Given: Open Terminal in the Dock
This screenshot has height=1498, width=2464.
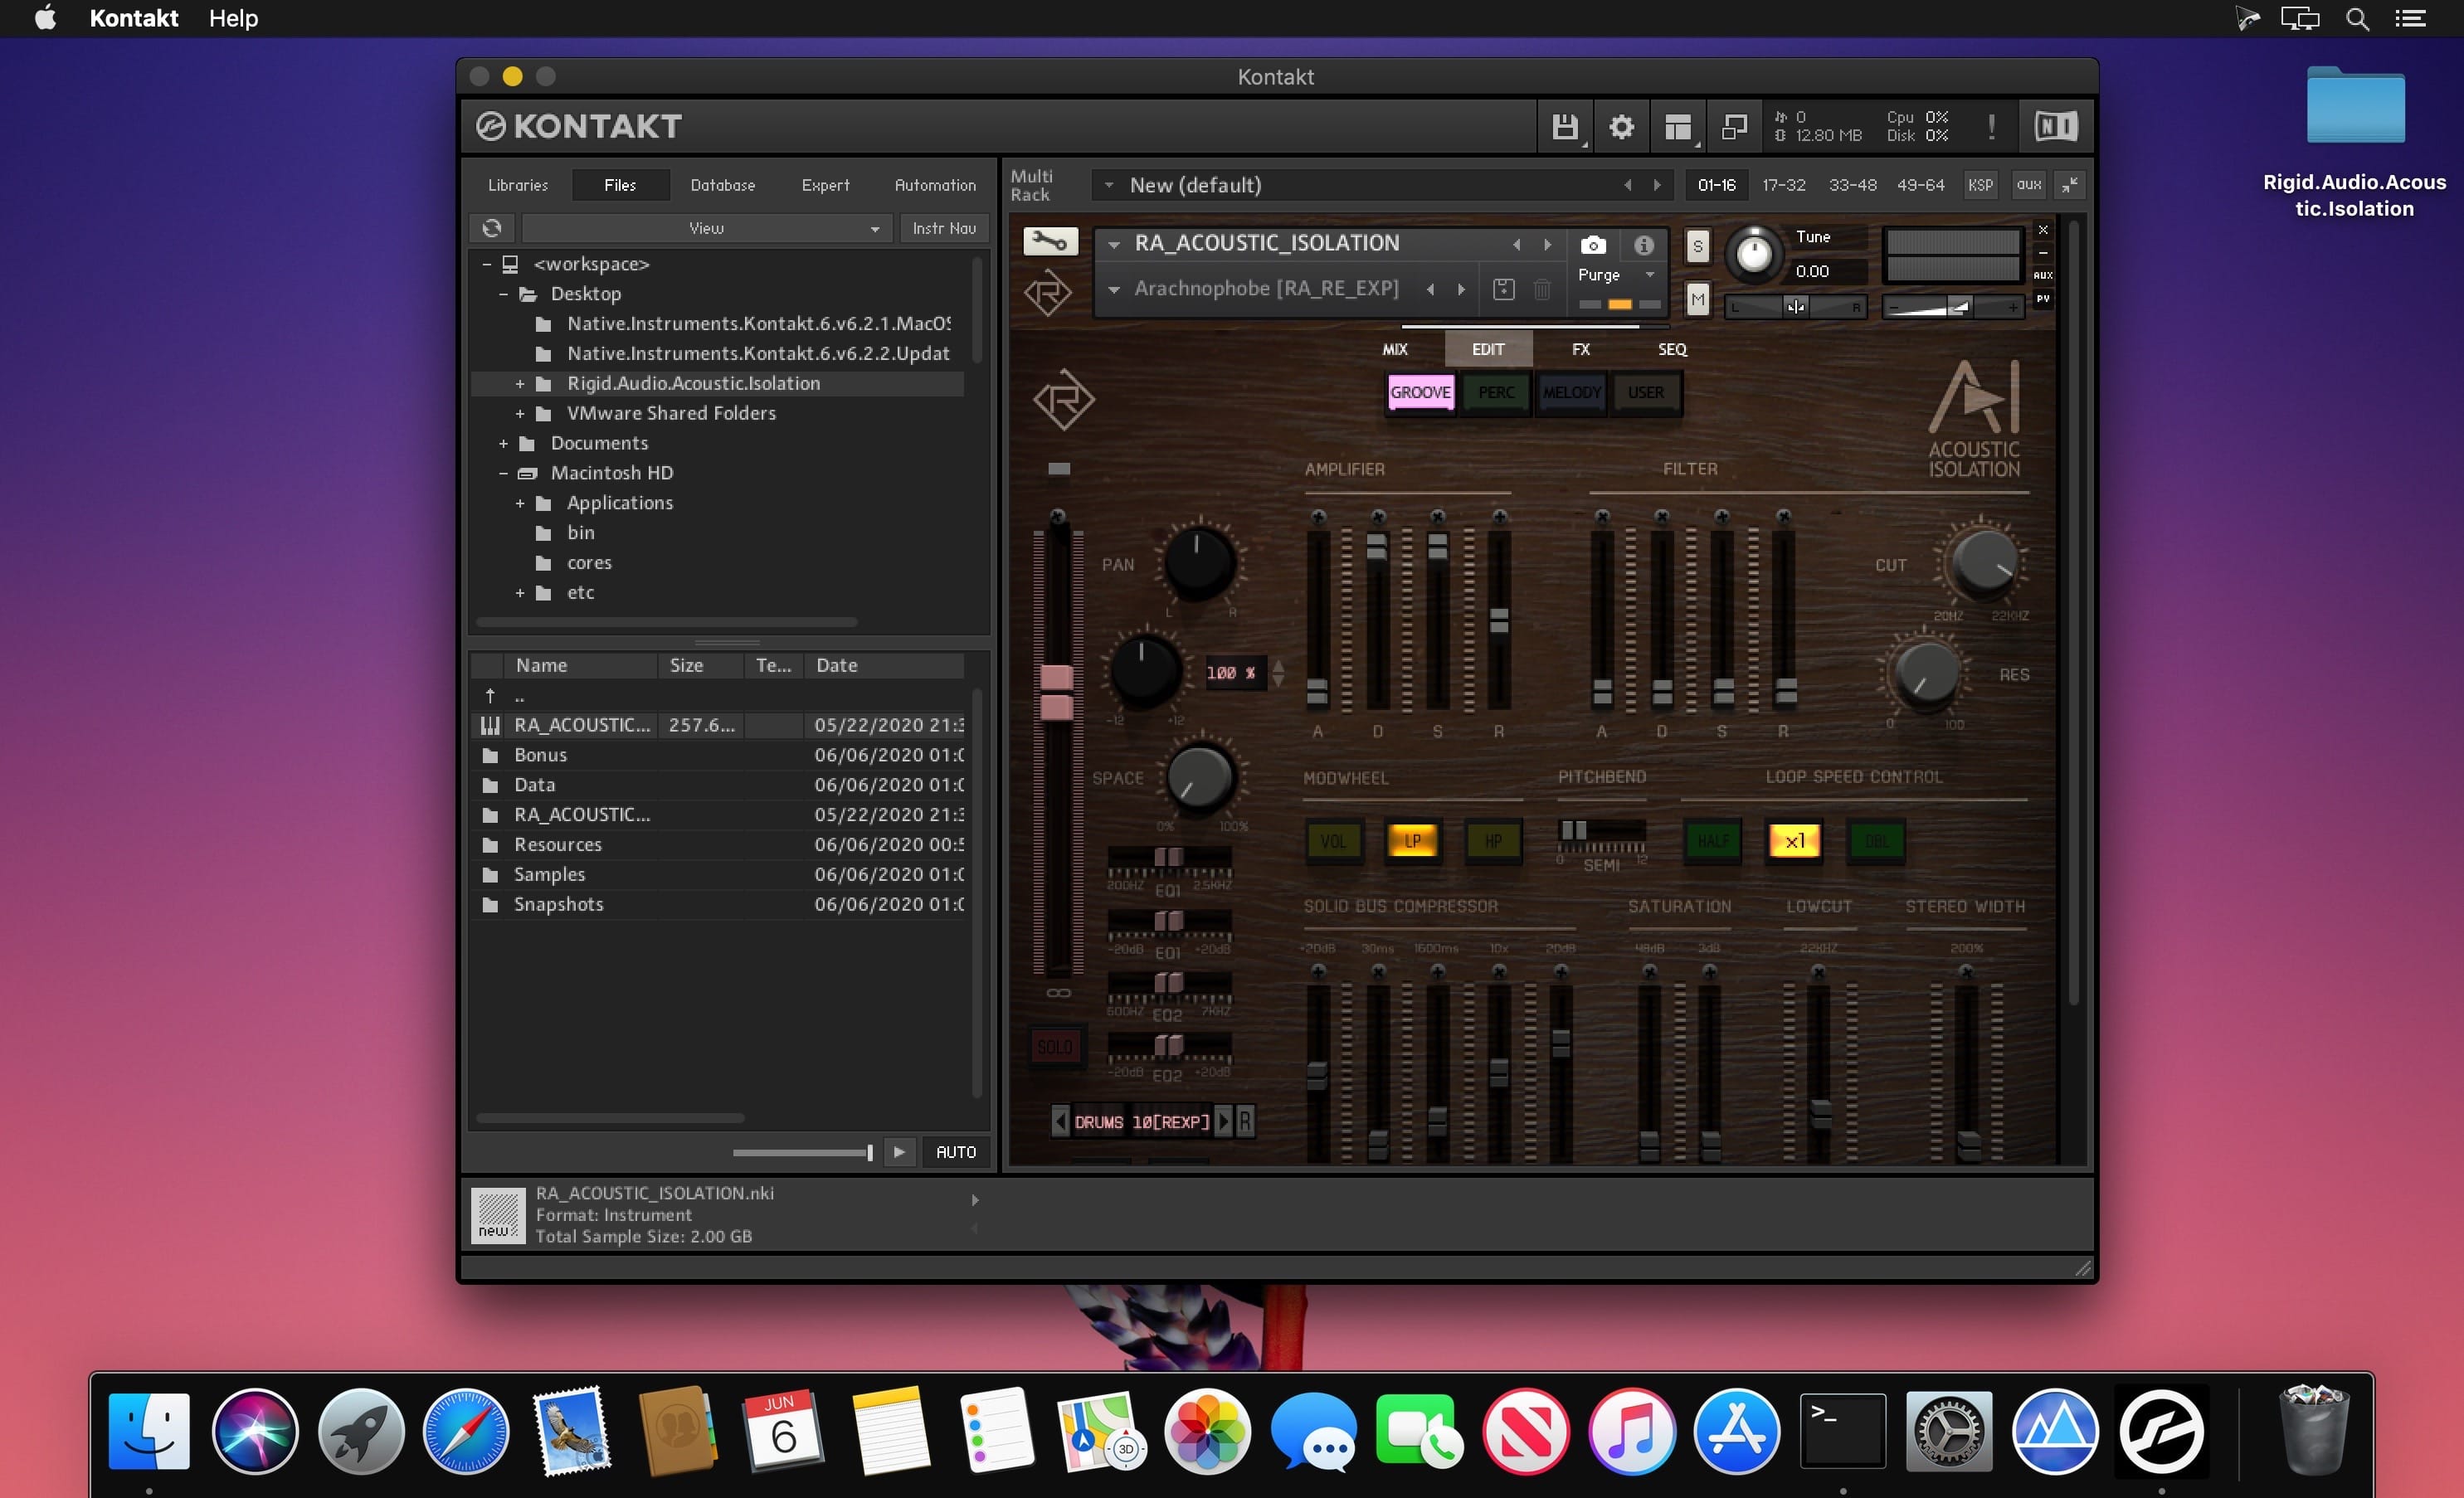Looking at the screenshot, I should point(1842,1431).
